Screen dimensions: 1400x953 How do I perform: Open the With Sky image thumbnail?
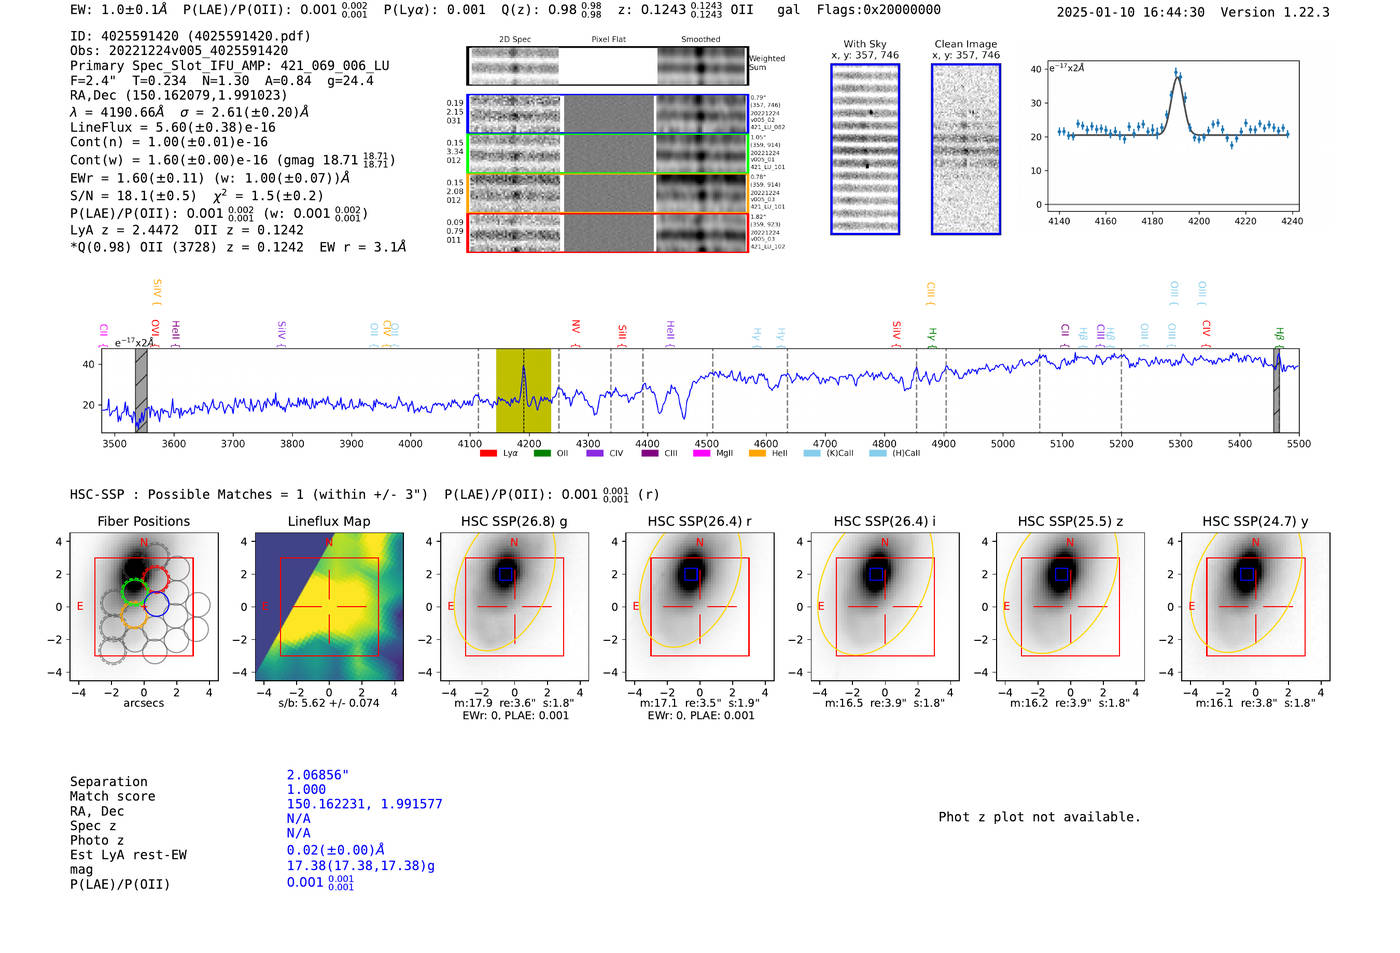[865, 149]
